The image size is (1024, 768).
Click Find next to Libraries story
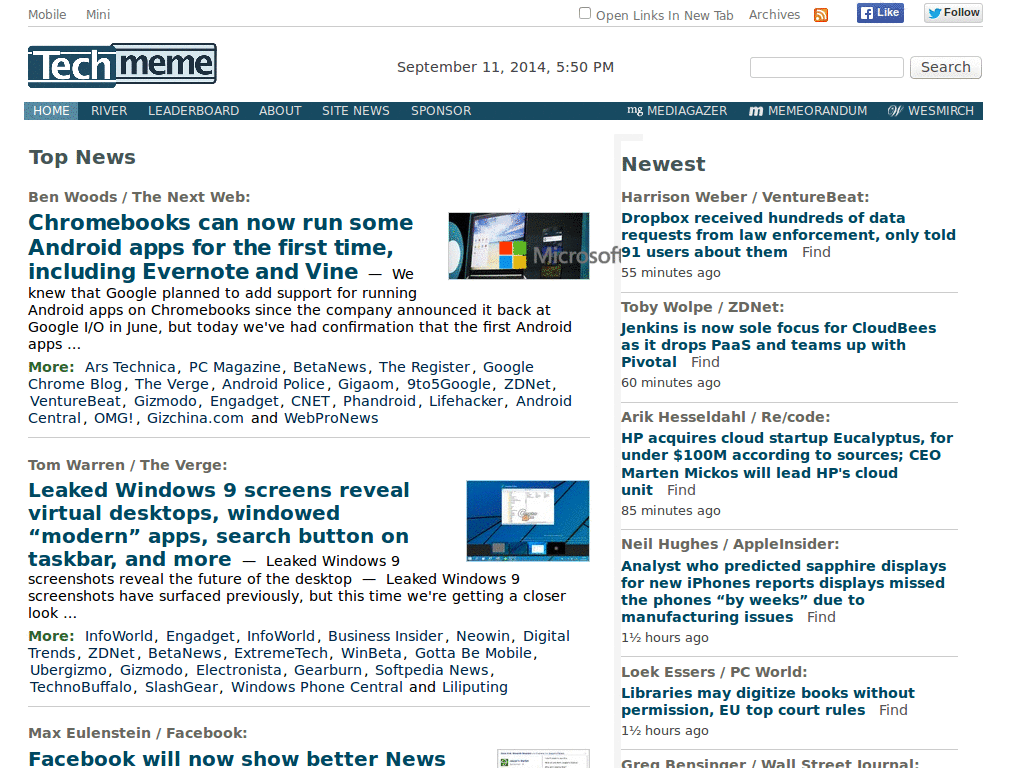tap(893, 710)
